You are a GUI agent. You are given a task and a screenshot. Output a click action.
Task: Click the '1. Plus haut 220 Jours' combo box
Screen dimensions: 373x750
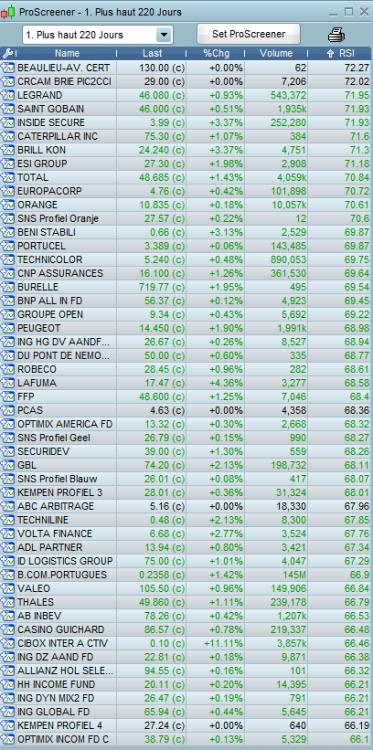98,35
